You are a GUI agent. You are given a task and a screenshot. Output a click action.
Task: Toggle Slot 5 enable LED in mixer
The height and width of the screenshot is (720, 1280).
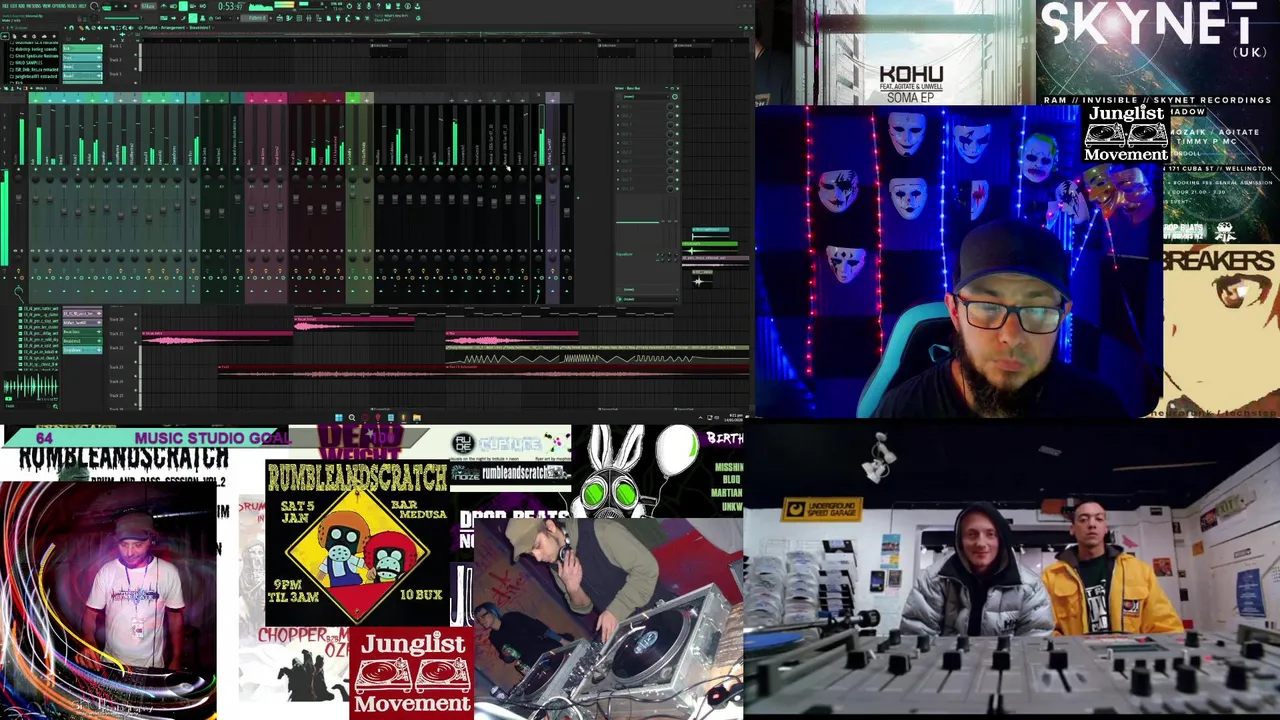(x=677, y=143)
